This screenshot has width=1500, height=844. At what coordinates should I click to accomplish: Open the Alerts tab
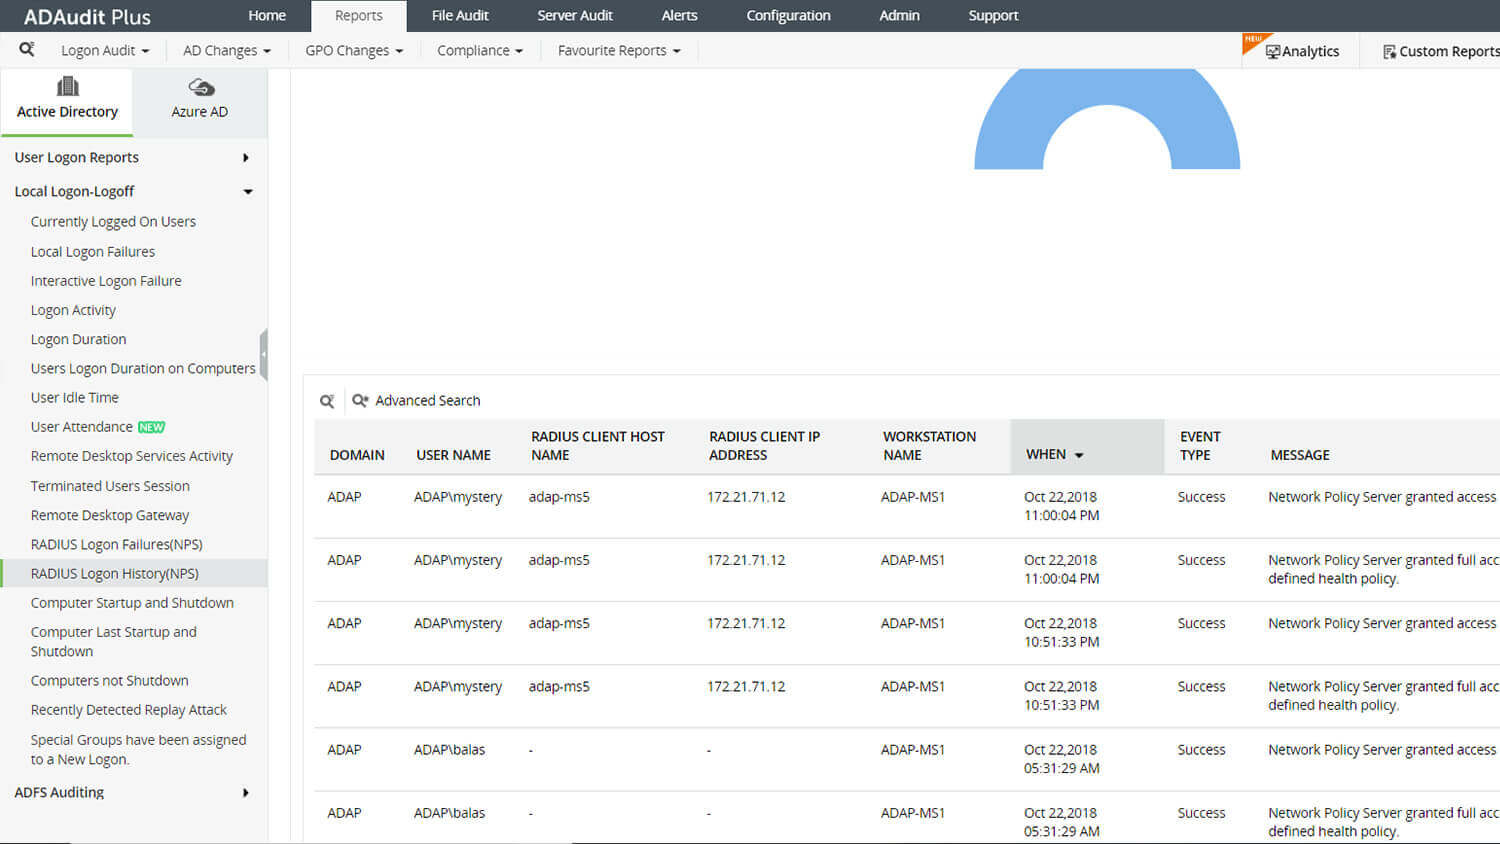click(x=679, y=16)
